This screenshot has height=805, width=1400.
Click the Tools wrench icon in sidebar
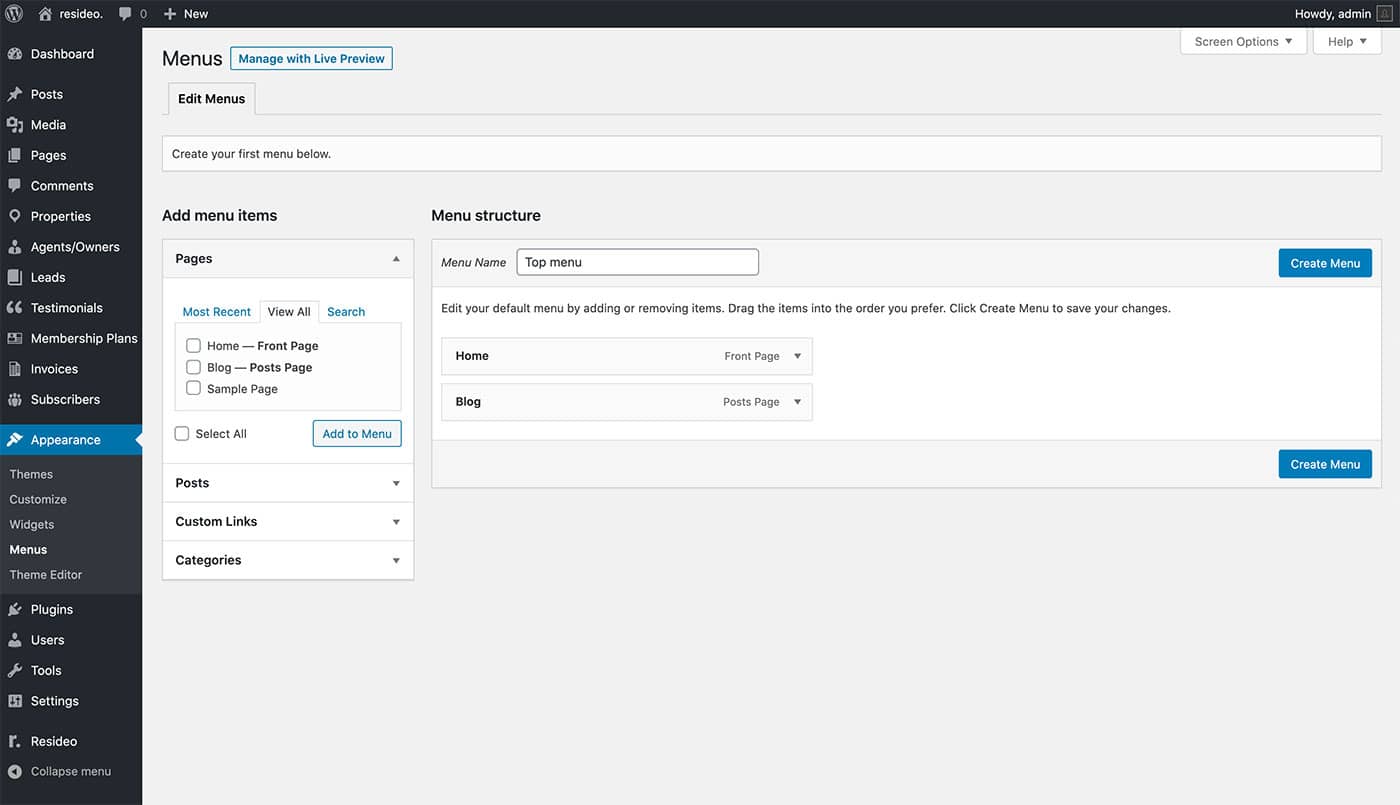[14, 670]
